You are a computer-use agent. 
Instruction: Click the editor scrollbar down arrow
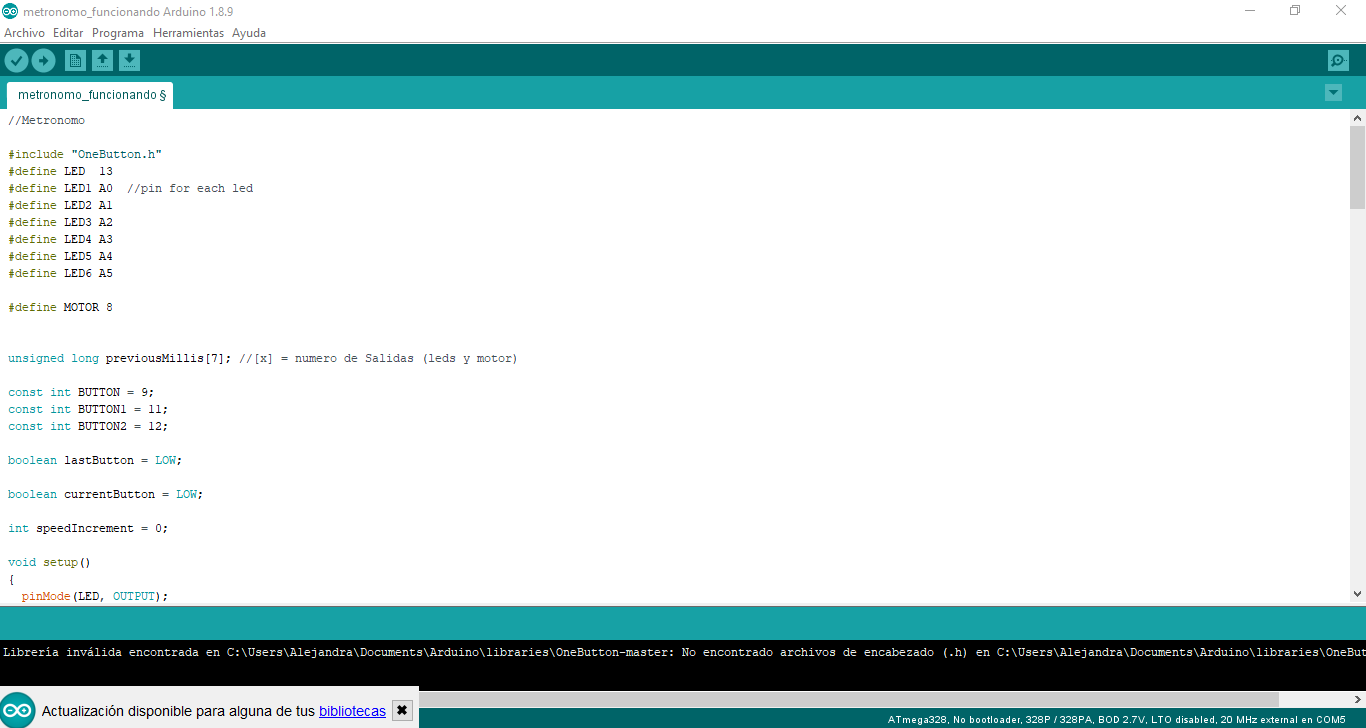click(1357, 593)
